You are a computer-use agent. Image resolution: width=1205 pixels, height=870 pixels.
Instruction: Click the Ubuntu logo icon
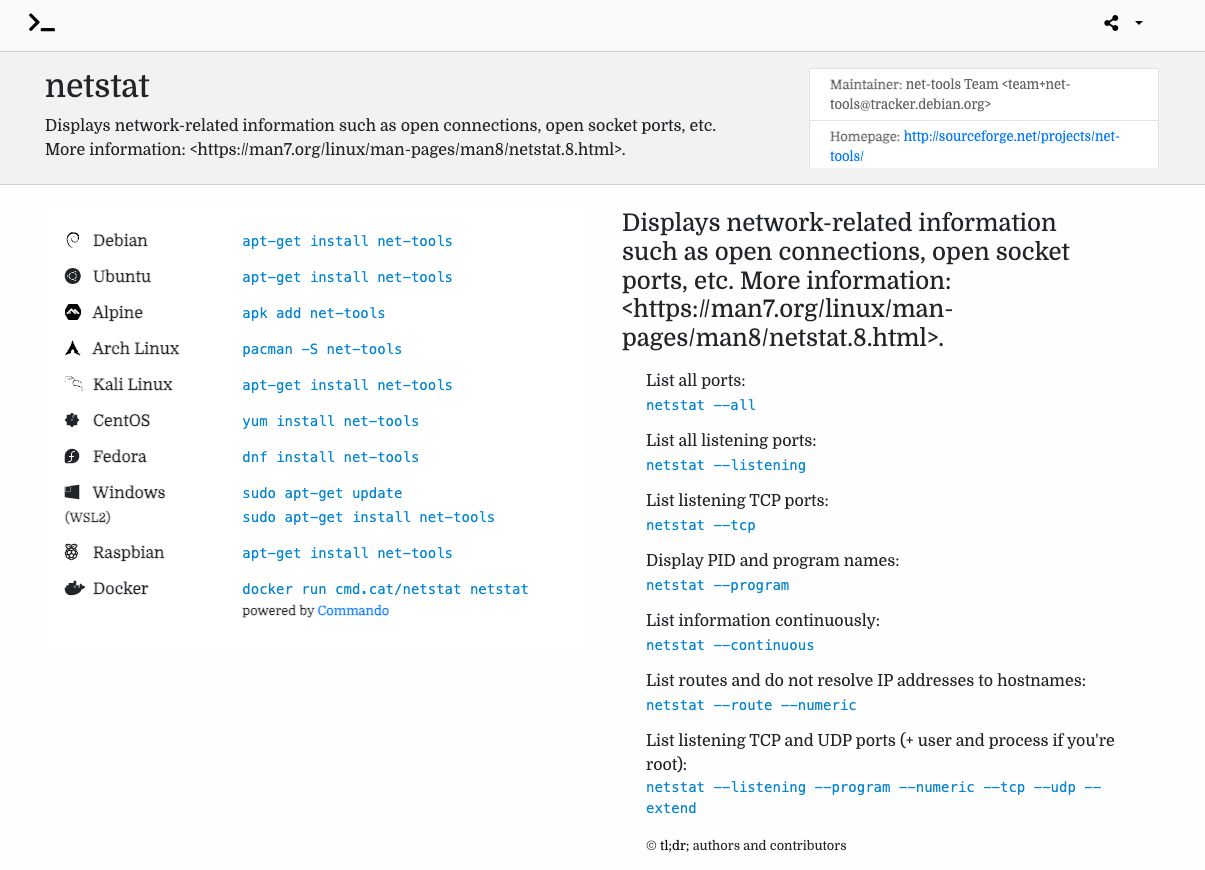(x=72, y=276)
